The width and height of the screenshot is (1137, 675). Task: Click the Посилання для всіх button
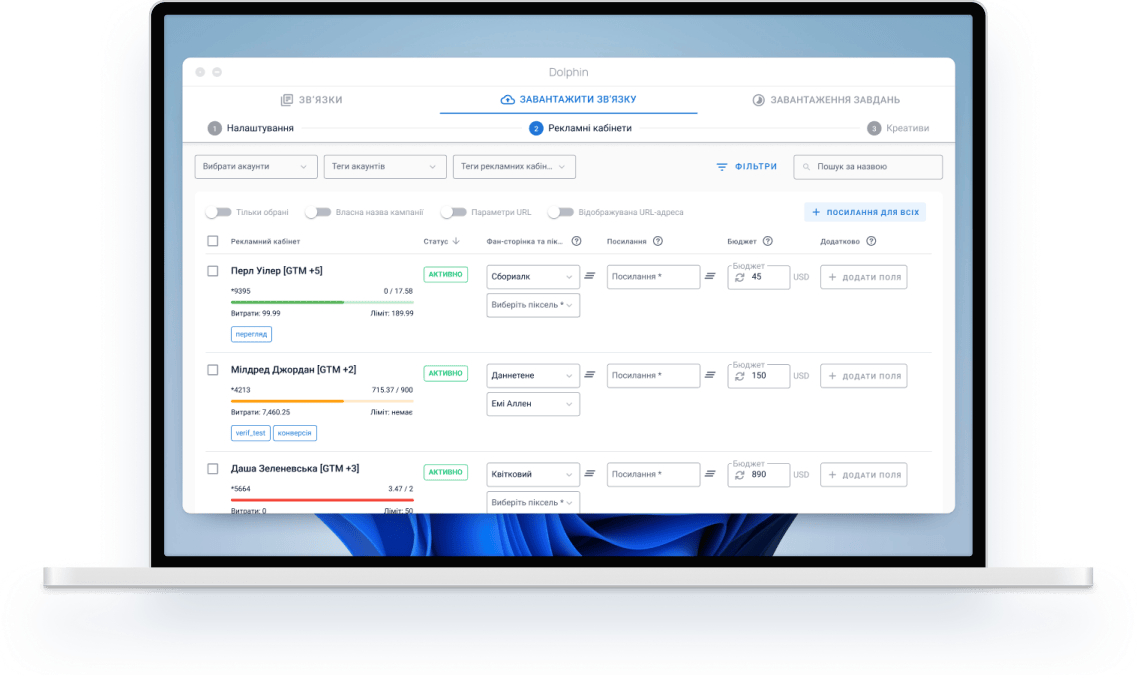[x=865, y=212]
